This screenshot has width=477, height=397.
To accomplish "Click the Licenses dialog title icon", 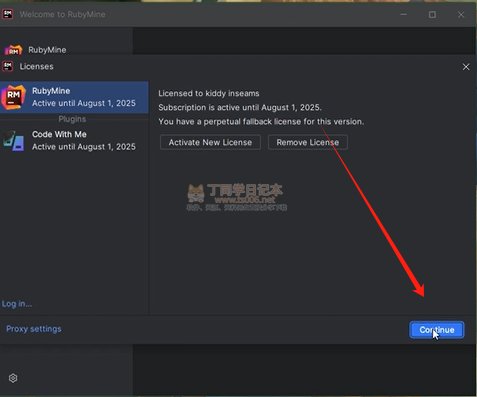I will click(x=8, y=66).
